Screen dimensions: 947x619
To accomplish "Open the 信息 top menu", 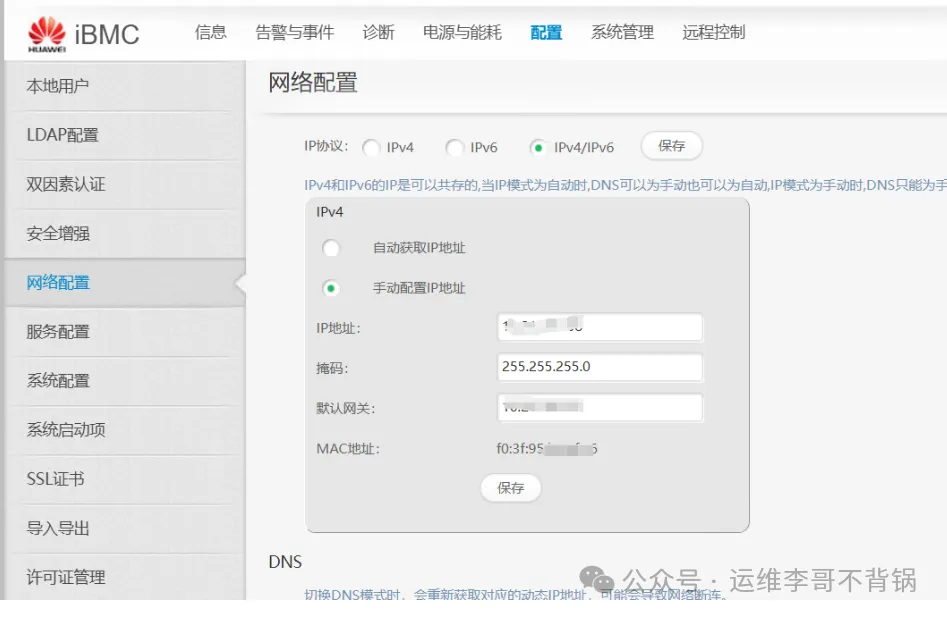I will [211, 33].
